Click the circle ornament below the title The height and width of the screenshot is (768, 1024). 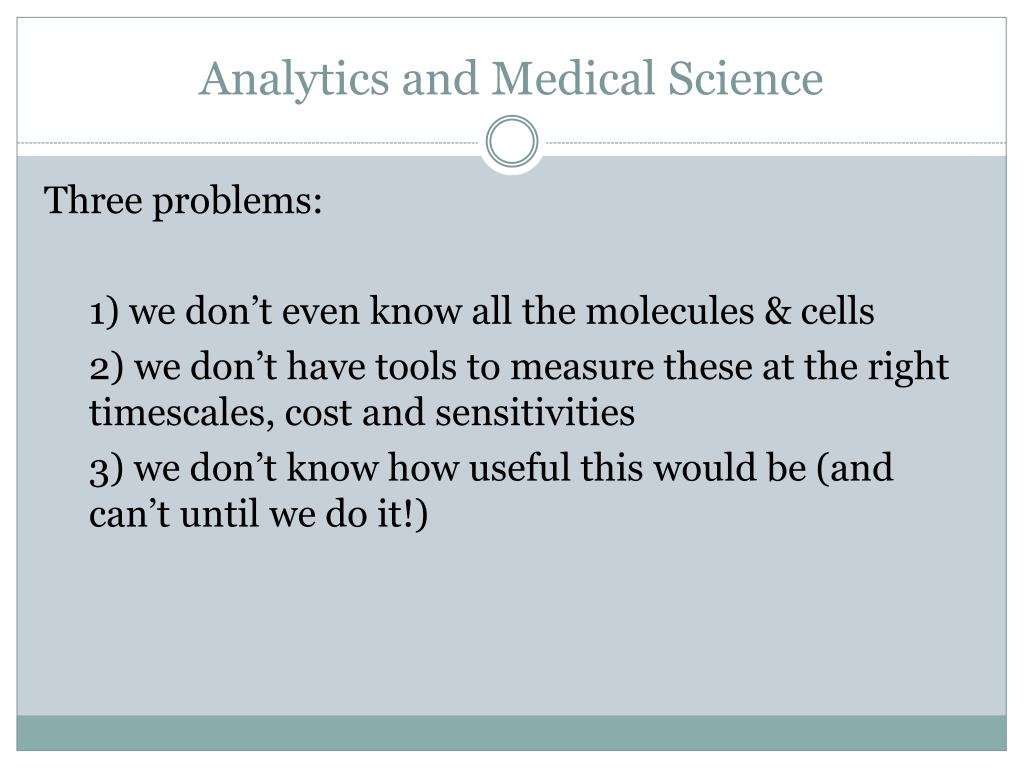[512, 141]
